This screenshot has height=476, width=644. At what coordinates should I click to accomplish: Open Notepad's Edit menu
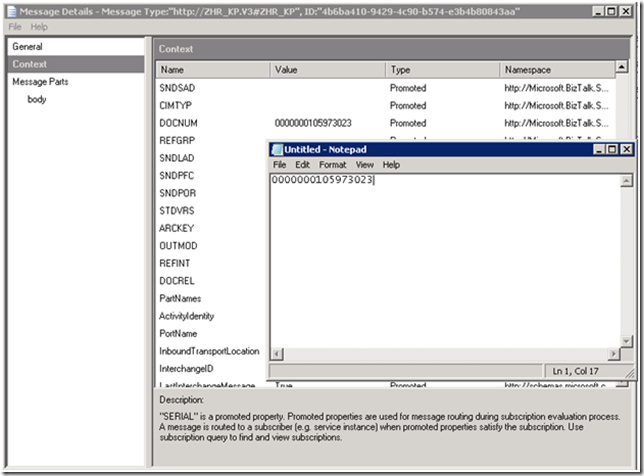[302, 164]
